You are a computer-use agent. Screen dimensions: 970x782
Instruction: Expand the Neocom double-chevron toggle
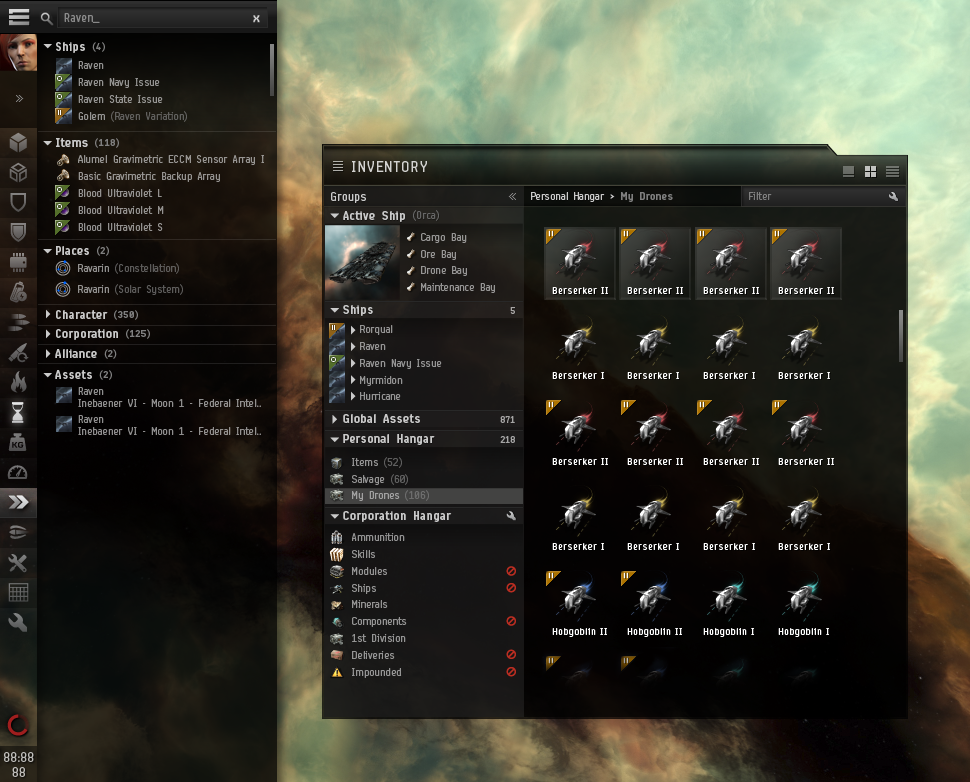19,98
